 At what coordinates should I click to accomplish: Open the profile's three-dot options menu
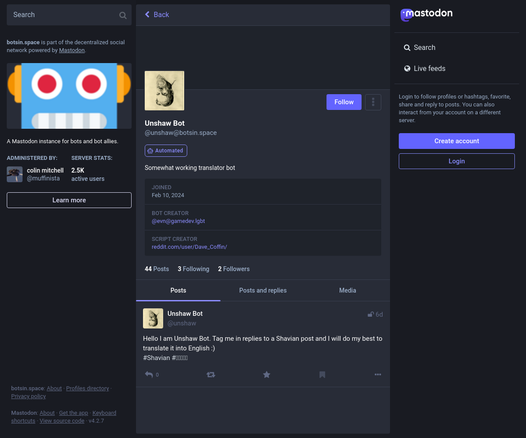373,102
